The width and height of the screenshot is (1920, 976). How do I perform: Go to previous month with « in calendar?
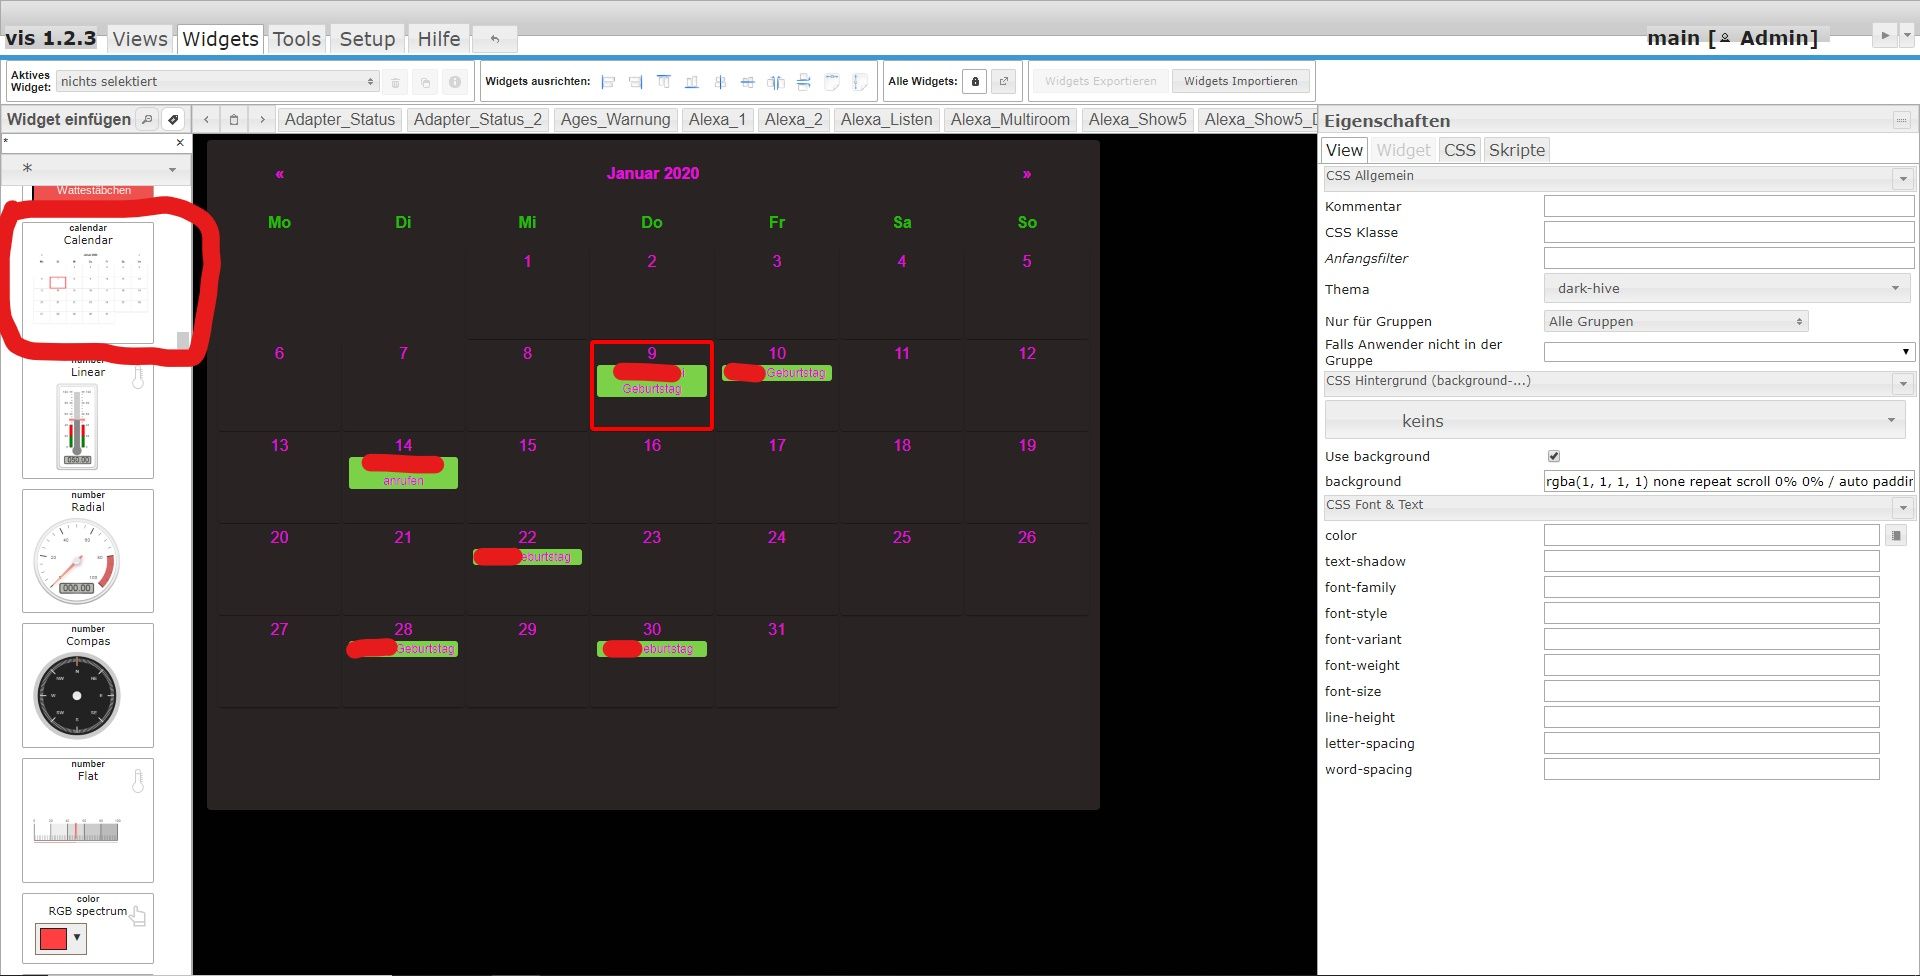(279, 174)
